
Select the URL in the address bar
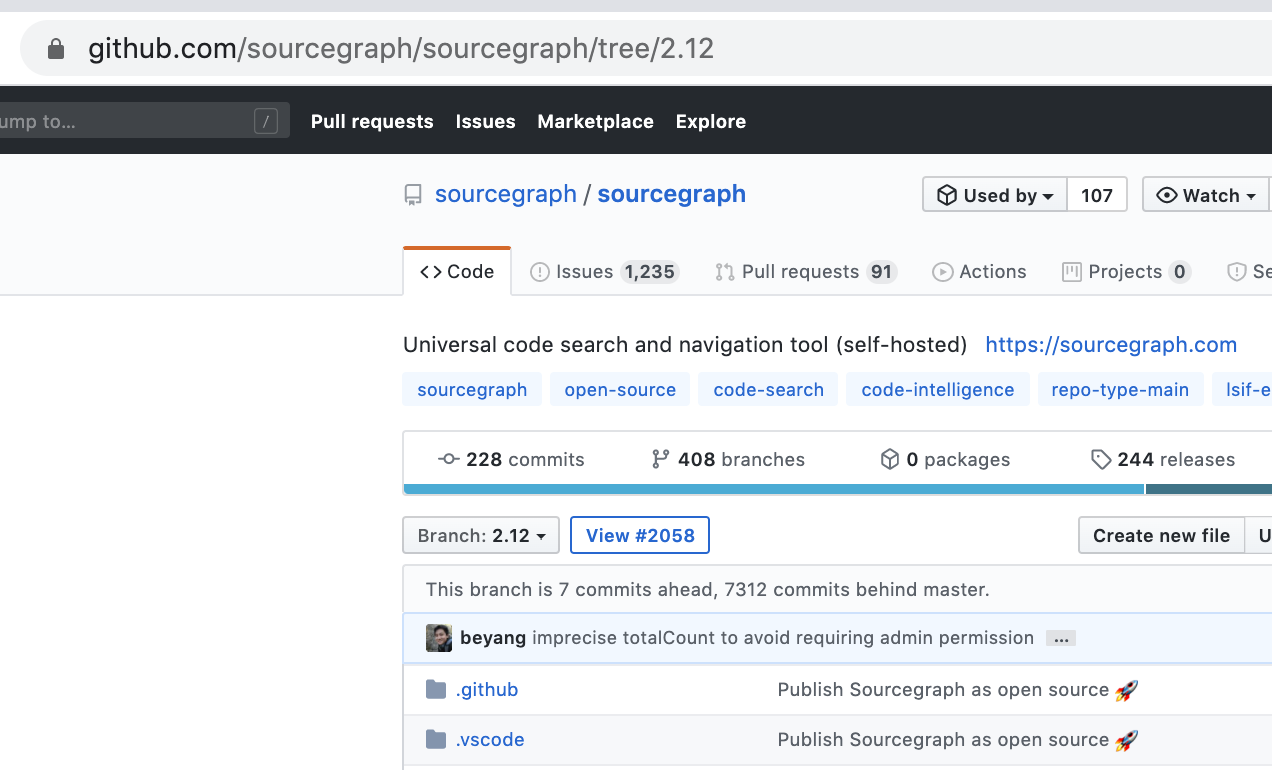coord(401,48)
